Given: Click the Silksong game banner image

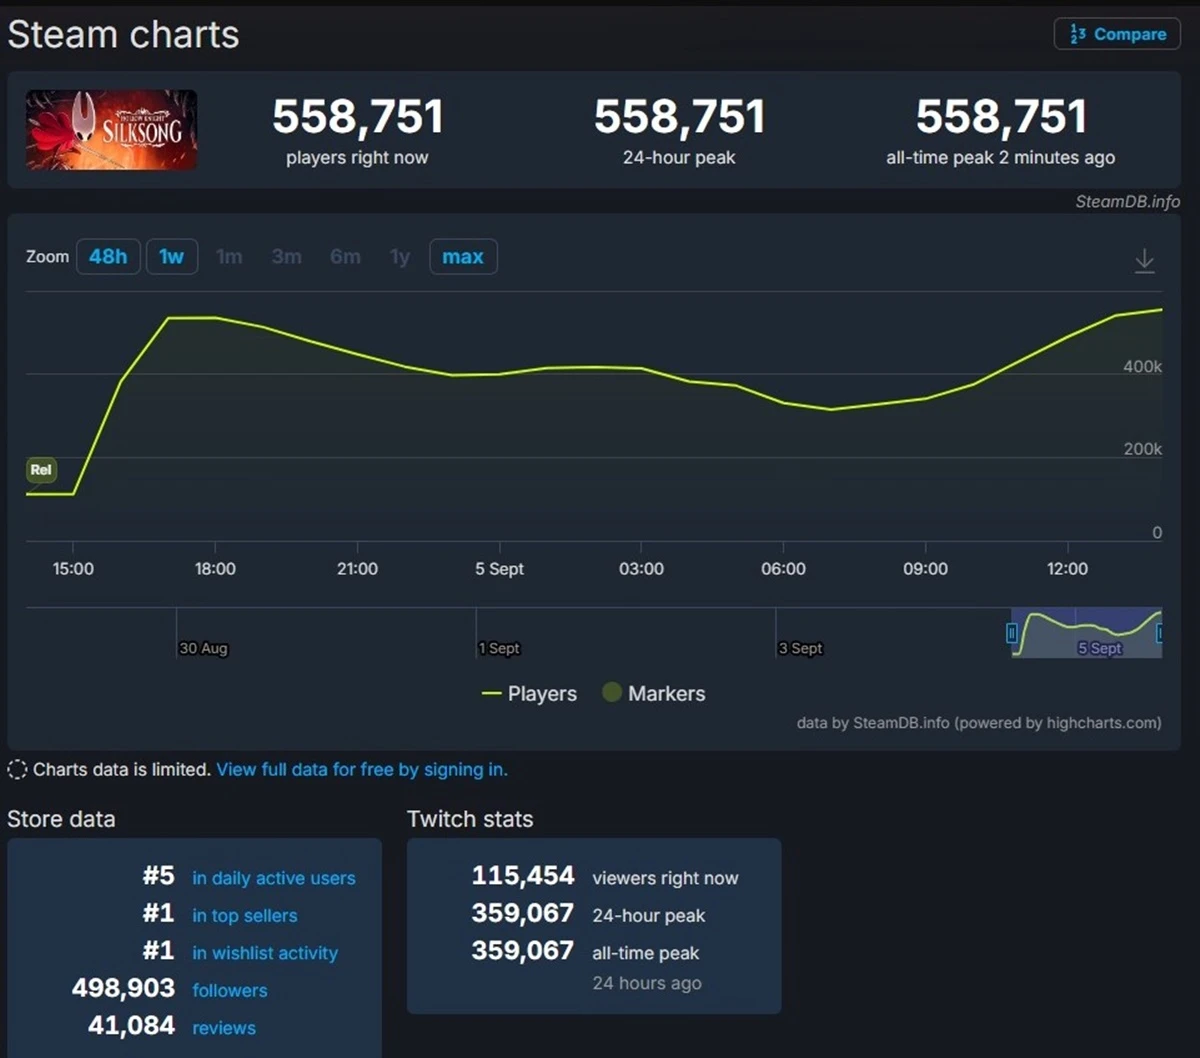Looking at the screenshot, I should pos(111,130).
